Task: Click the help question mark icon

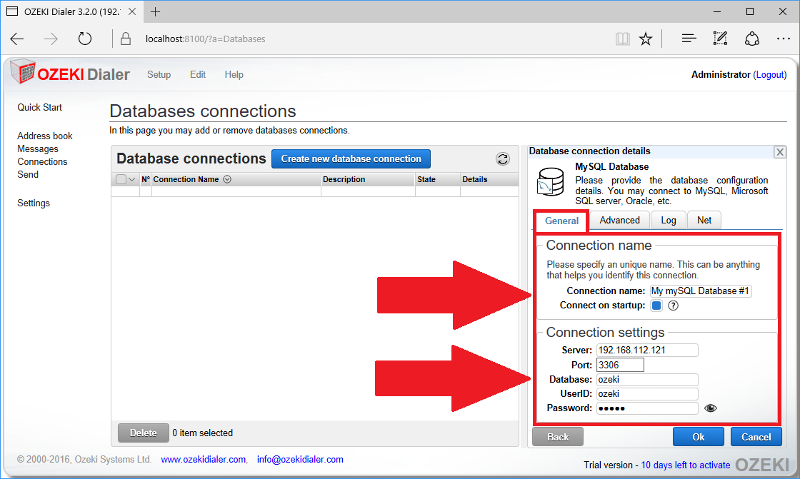Action: pyautogui.click(x=673, y=306)
